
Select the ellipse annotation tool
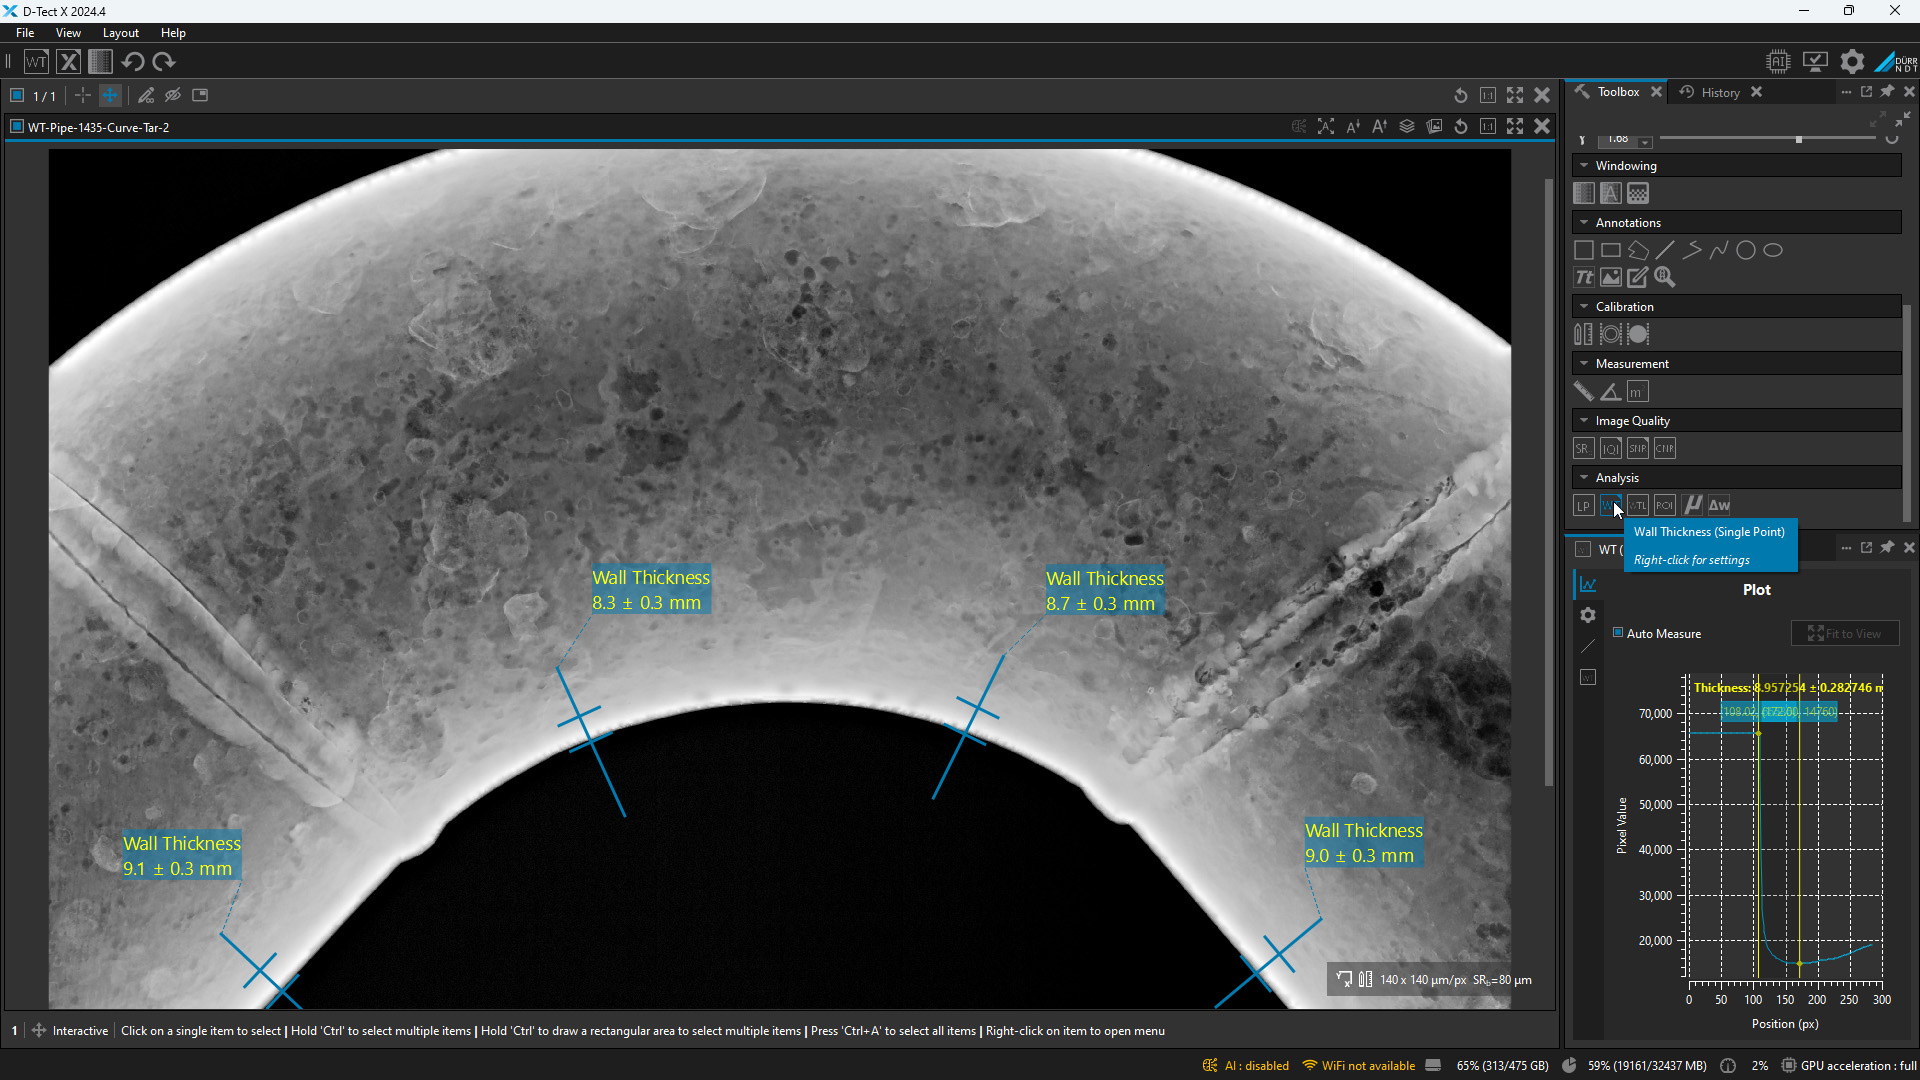1773,251
